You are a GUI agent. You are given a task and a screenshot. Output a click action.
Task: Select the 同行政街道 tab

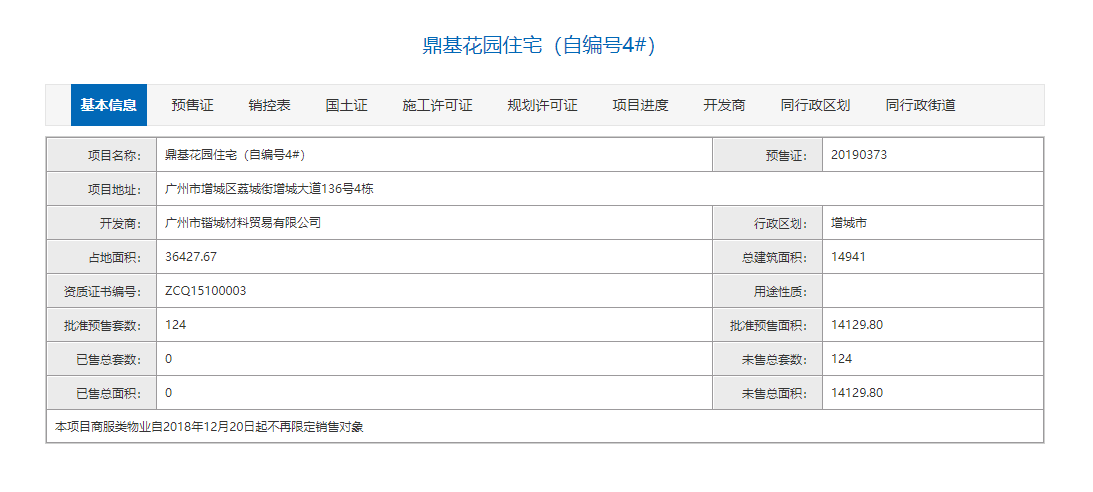coord(920,105)
